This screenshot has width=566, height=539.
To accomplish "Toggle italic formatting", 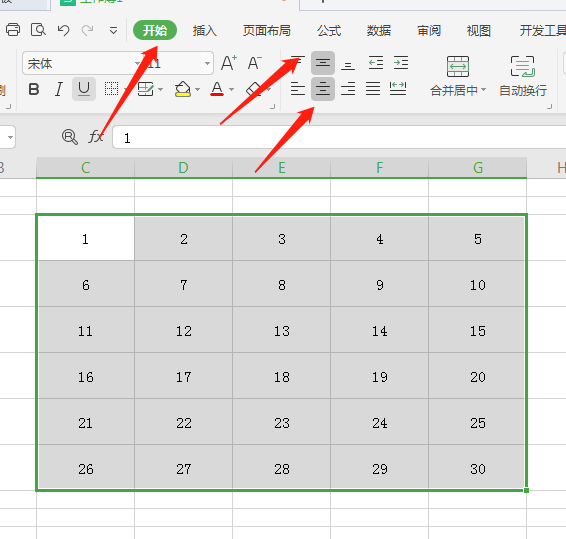I will coord(59,89).
